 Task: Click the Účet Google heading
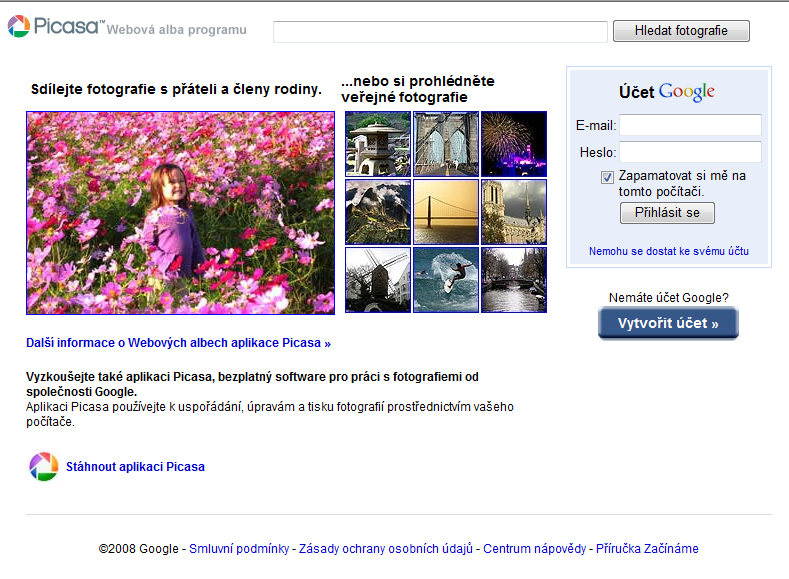[667, 92]
